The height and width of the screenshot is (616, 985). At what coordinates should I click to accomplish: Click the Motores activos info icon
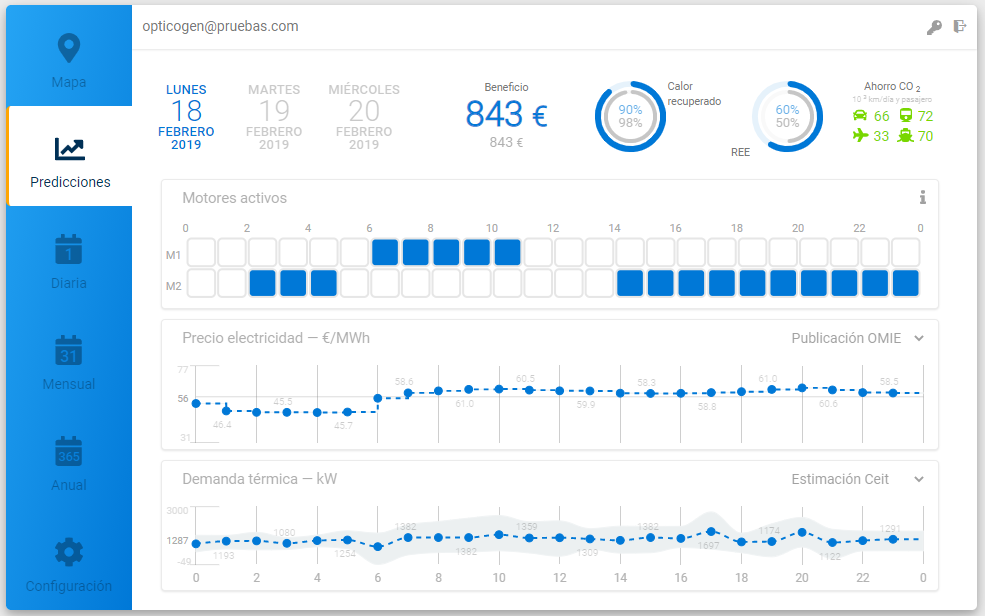922,198
